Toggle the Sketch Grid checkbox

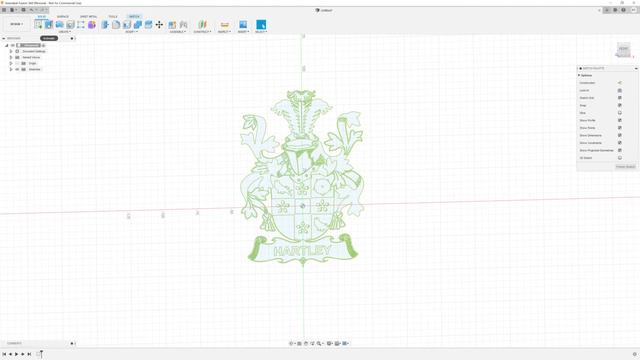(x=620, y=98)
